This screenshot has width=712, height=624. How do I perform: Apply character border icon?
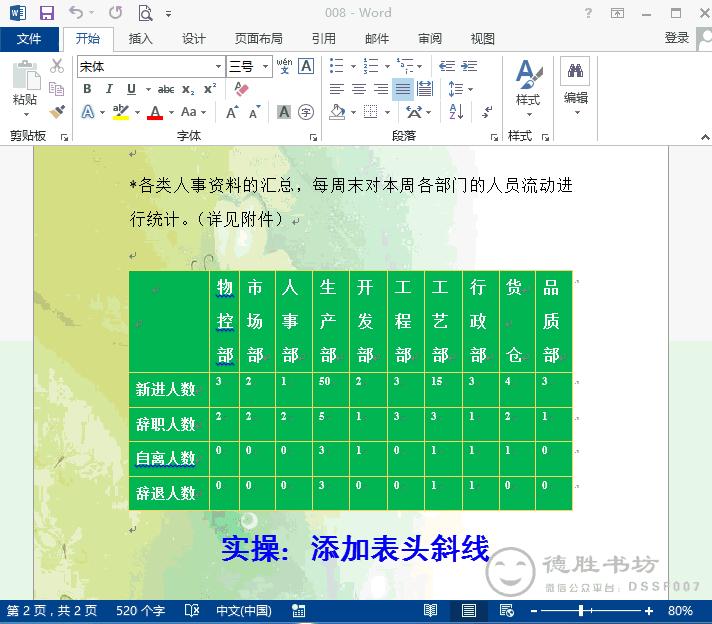click(x=307, y=66)
